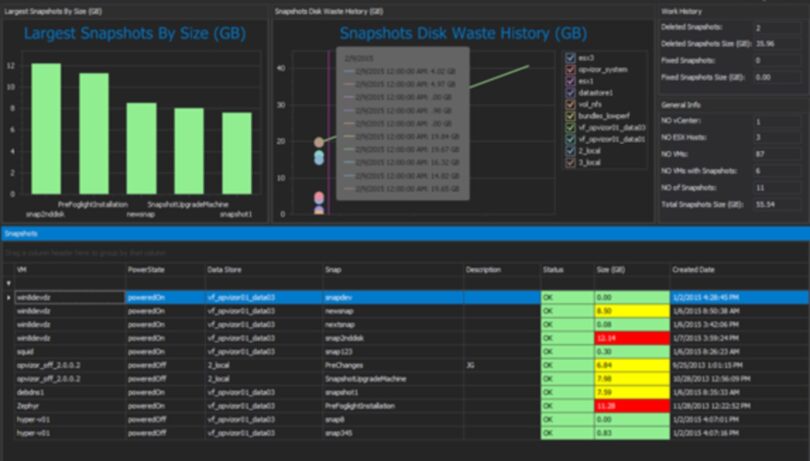Image resolution: width=810 pixels, height=461 pixels.
Task: Click the red 12.14 size cell
Action: pos(632,338)
